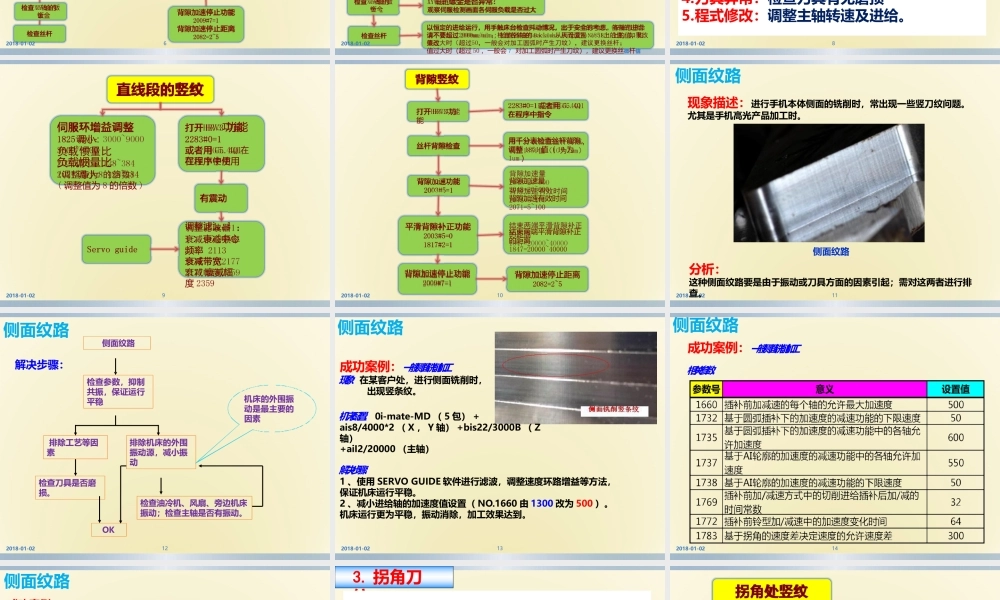
Task: Click the milled phone side photo
Action: (x=828, y=183)
